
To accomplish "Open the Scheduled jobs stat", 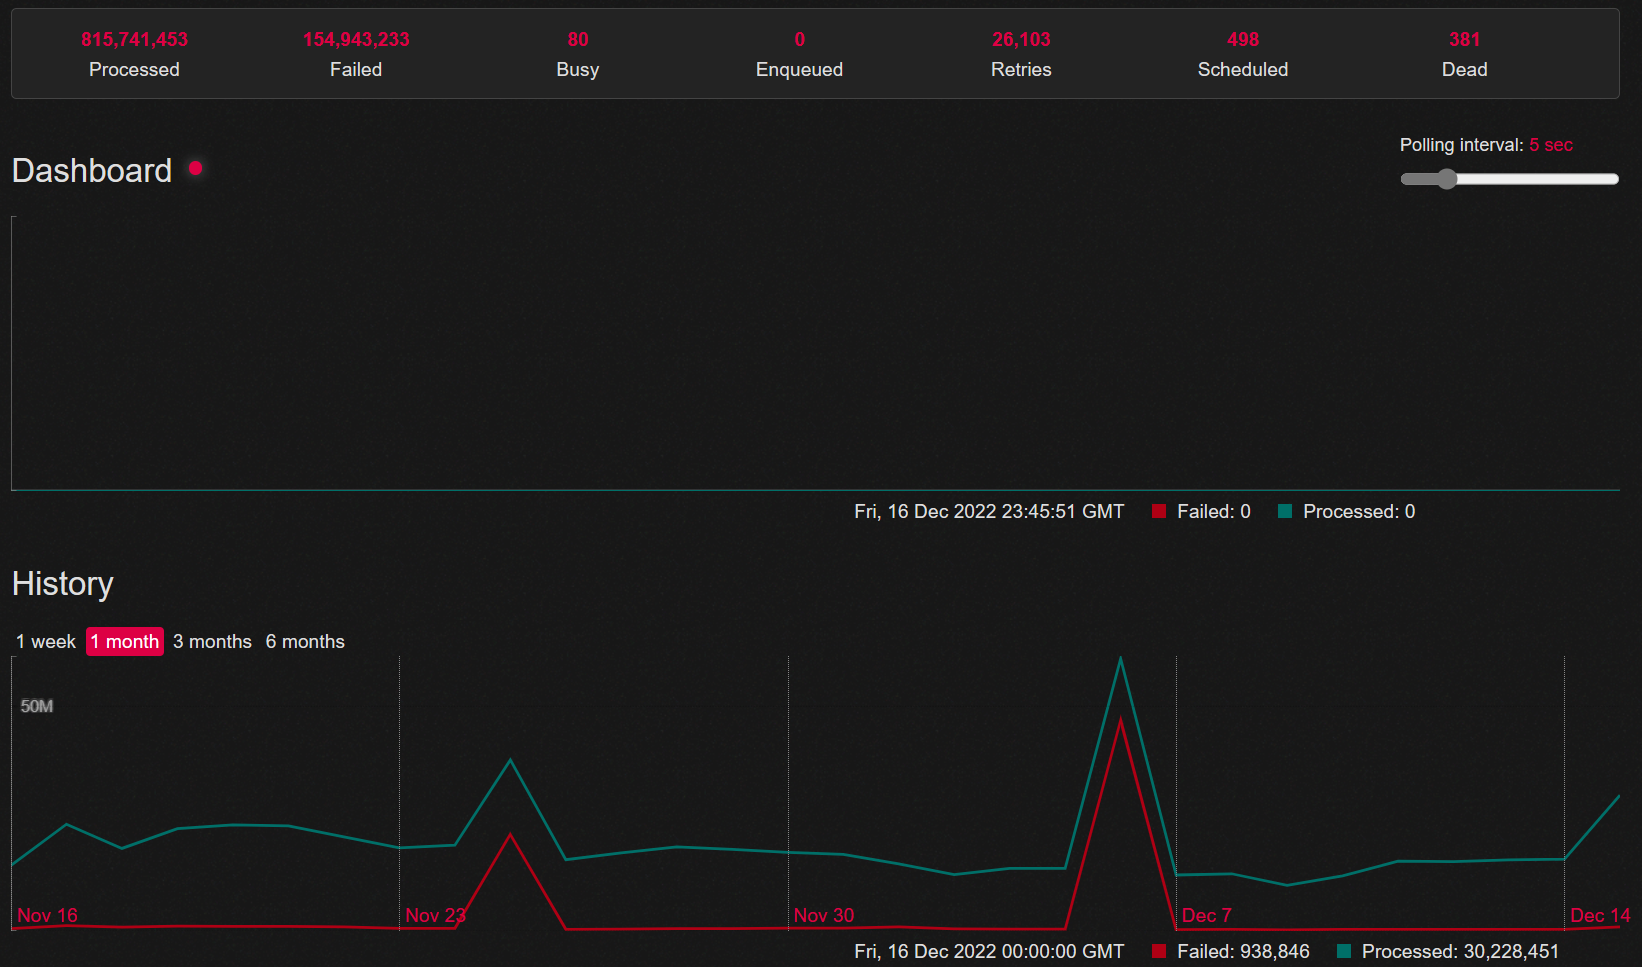I will pyautogui.click(x=1243, y=54).
